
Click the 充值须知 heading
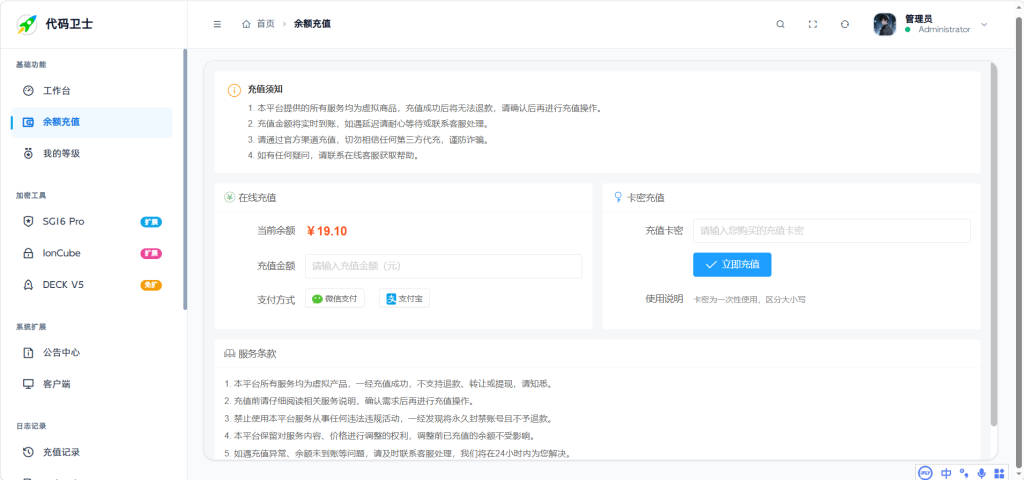coord(264,89)
